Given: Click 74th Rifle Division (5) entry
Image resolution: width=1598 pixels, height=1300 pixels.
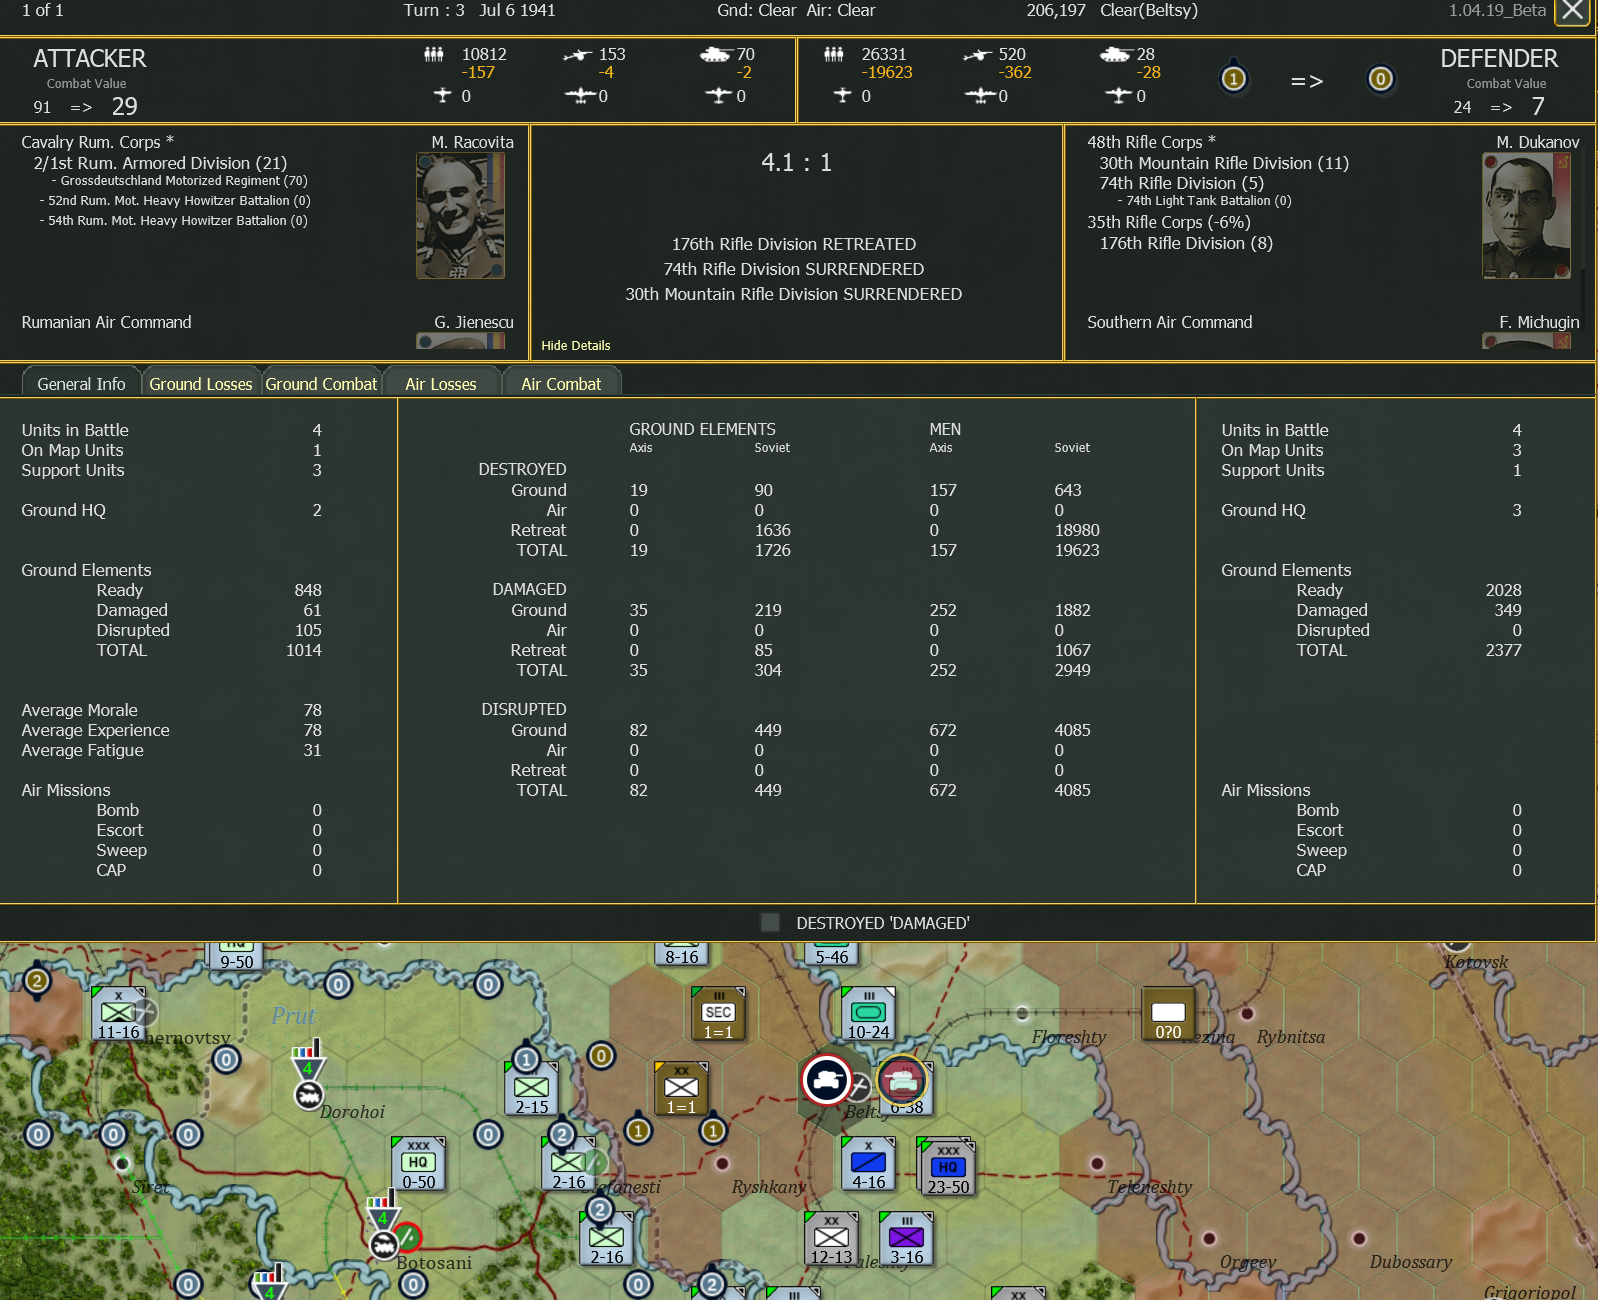Looking at the screenshot, I should point(1182,183).
